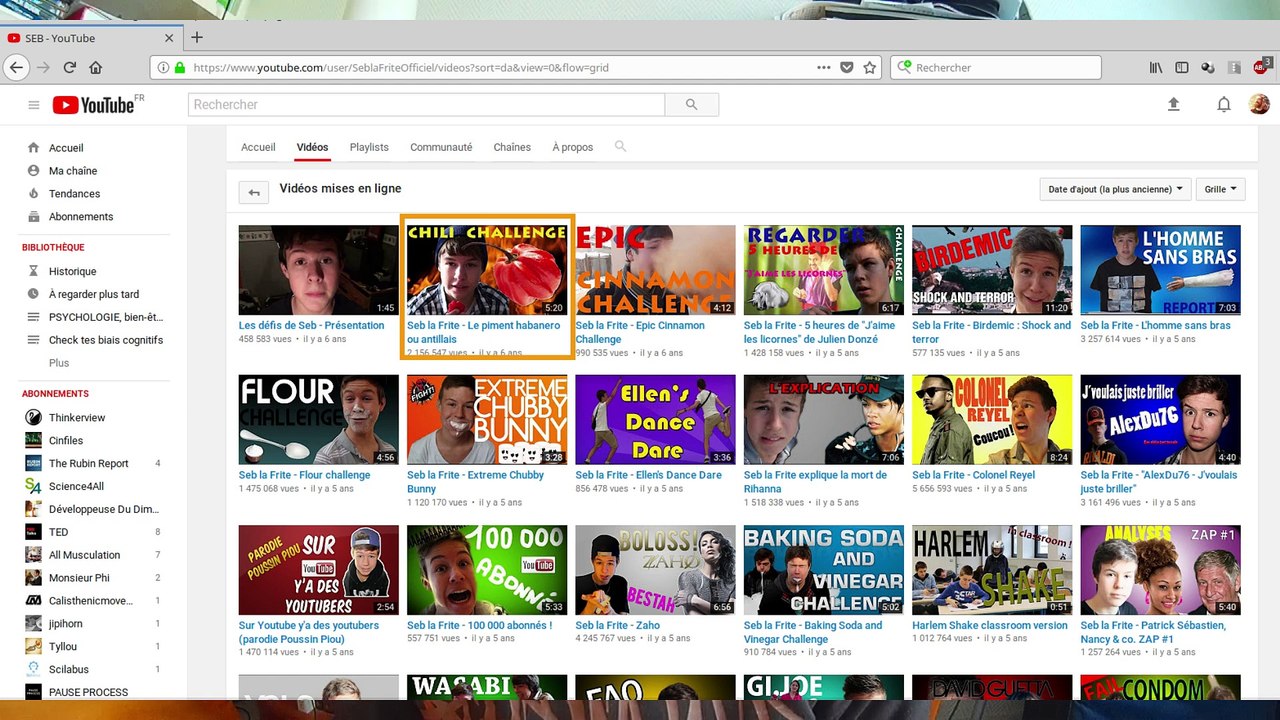Open the Chaînes tab
Screen dimensions: 1280x720
tap(512, 147)
